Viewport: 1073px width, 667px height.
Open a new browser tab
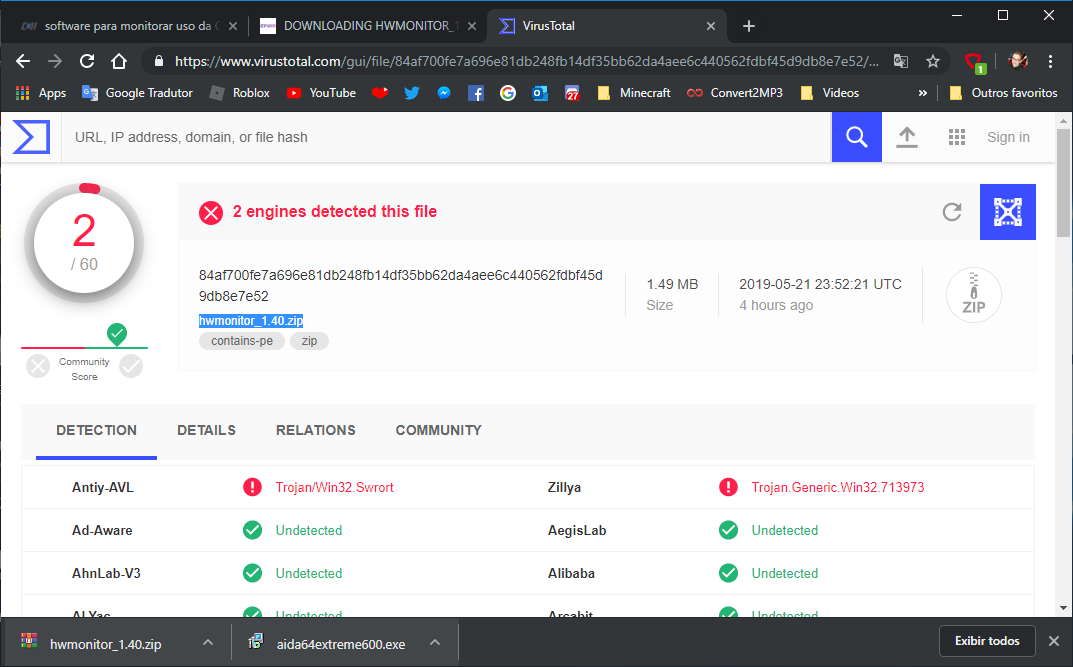749,26
